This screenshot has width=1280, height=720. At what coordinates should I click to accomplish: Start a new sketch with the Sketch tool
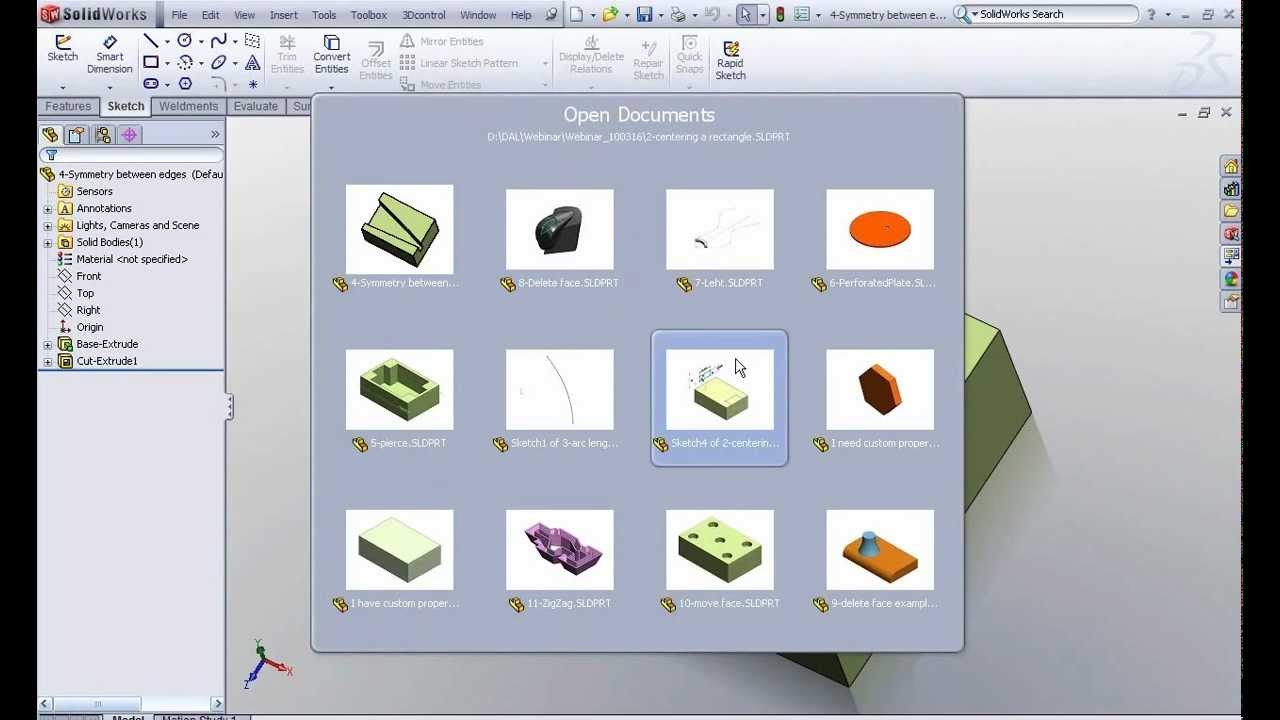tap(62, 48)
